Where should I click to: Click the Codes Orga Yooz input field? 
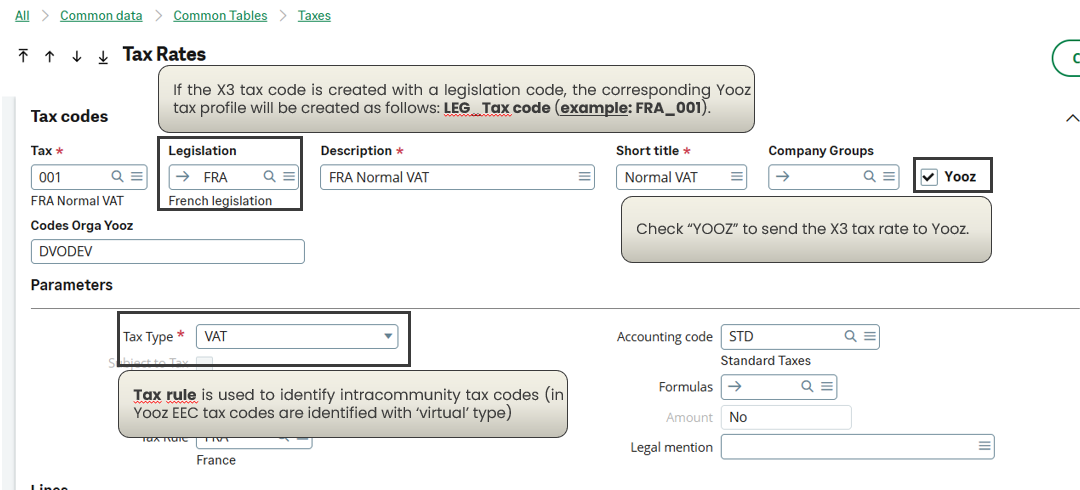click(167, 252)
